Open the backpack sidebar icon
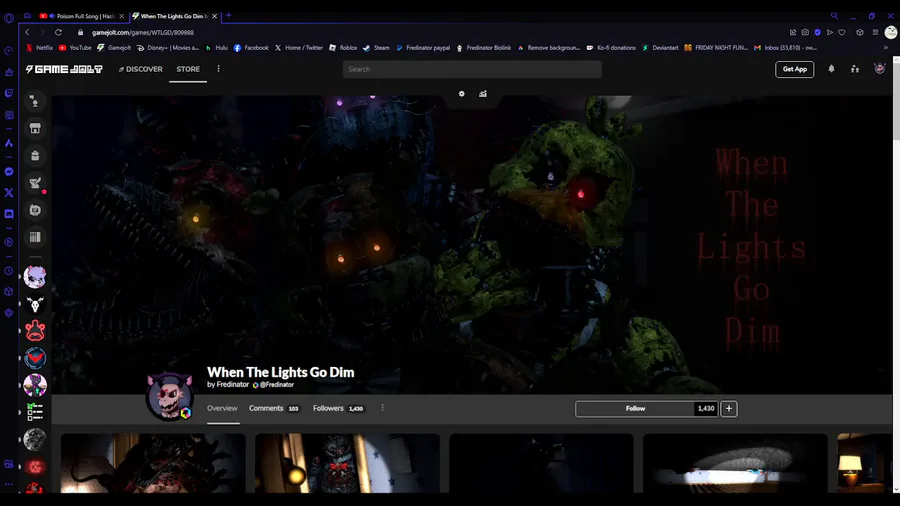This screenshot has width=900, height=506. tap(35, 155)
